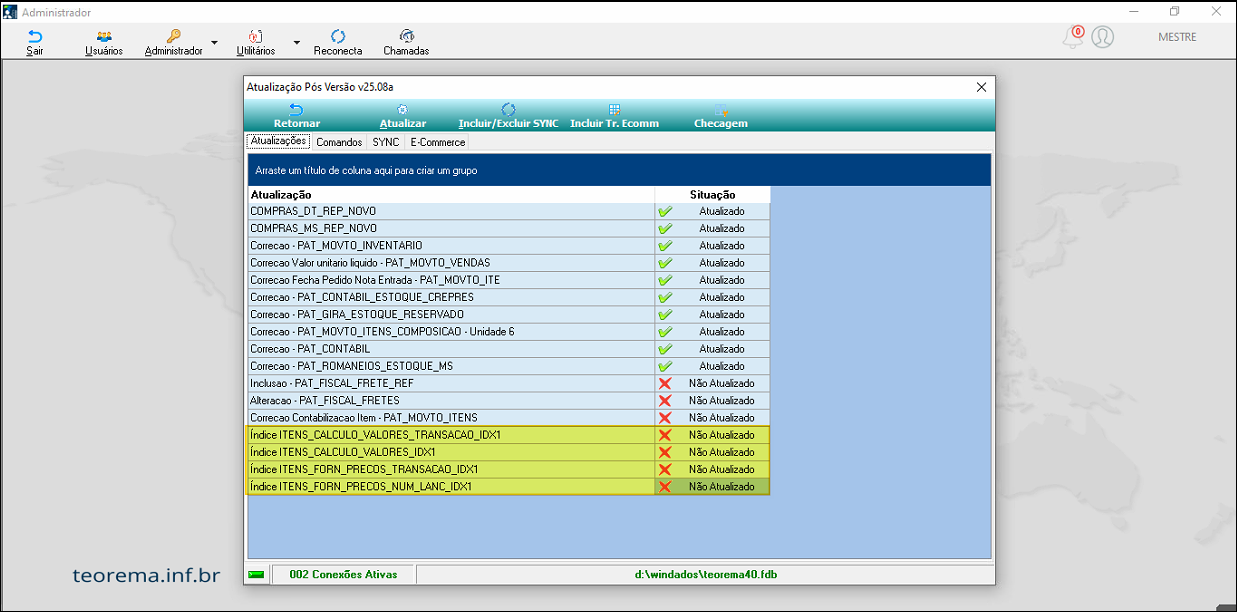1237x612 pixels.
Task: Click the Retornar back arrow
Action: click(x=296, y=111)
